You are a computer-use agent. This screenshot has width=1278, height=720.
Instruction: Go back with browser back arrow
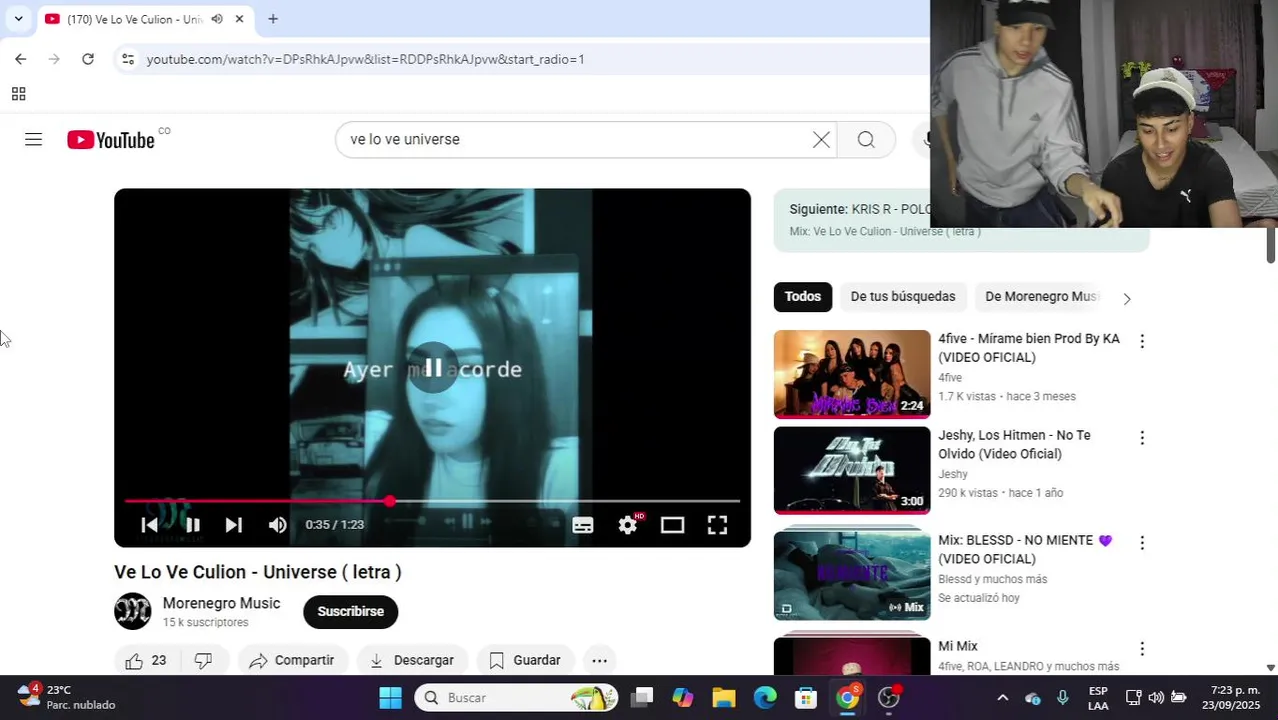(x=20, y=59)
